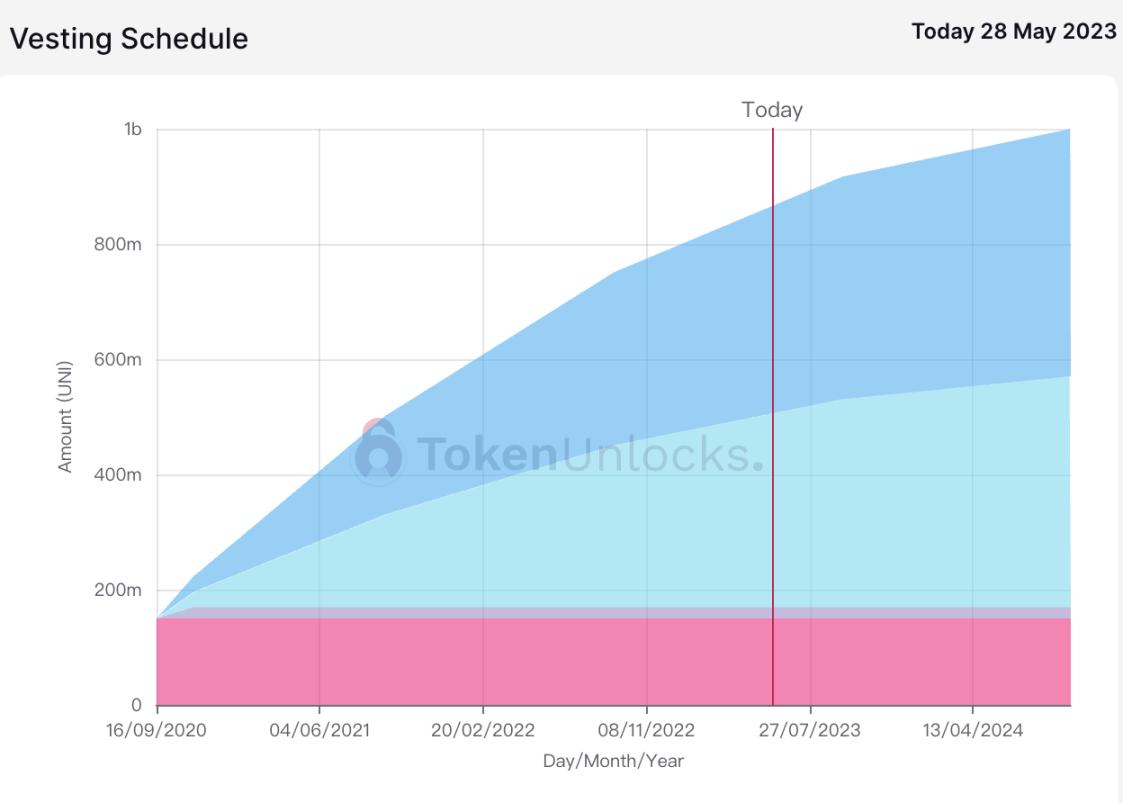Click the 13/04/2024 x-axis date label
This screenshot has width=1123, height=803.
(973, 730)
